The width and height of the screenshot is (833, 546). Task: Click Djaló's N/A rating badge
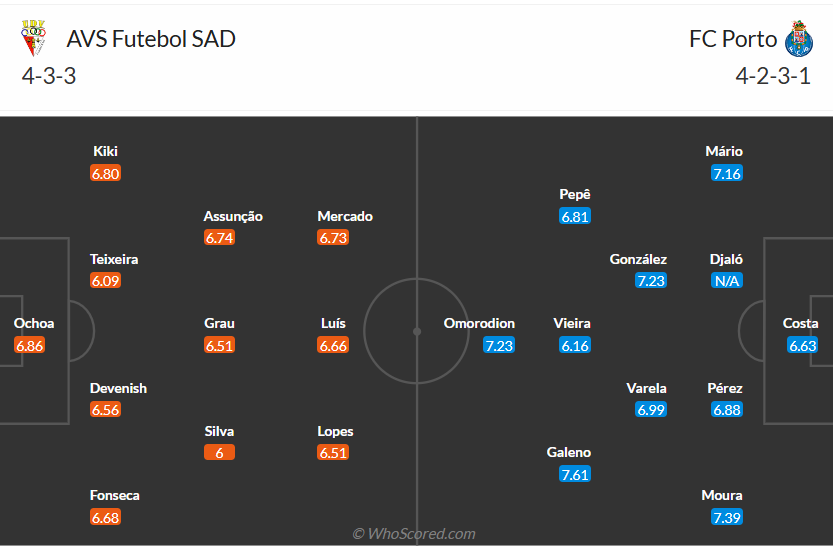pos(726,281)
